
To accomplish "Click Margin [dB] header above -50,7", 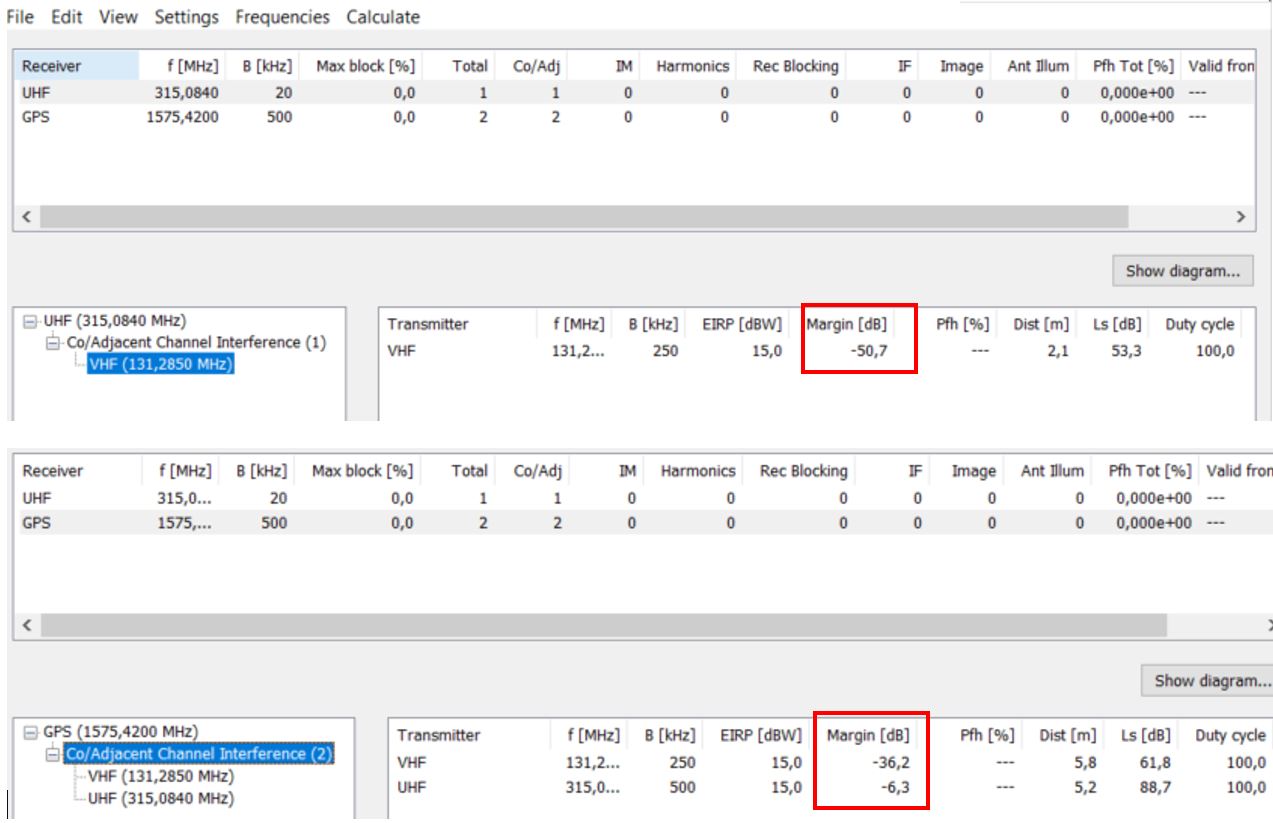I will (847, 324).
